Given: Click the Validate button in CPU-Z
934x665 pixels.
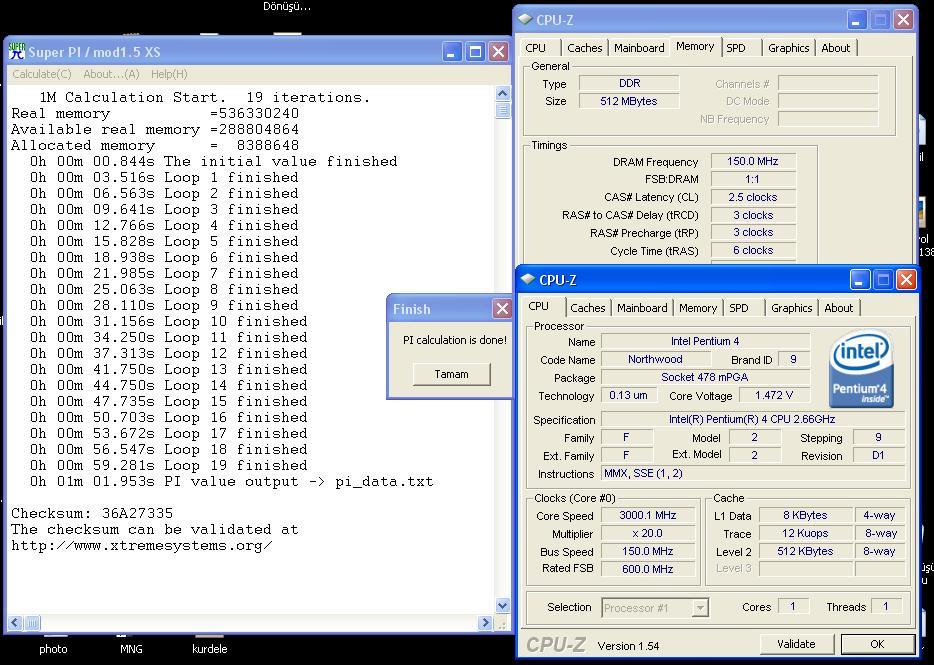Looking at the screenshot, I should [x=796, y=644].
